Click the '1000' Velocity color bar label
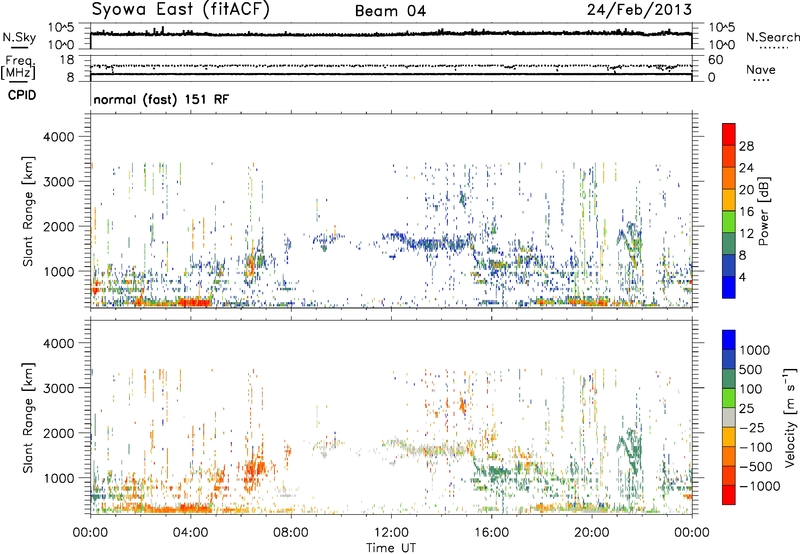800x554 pixels. pyautogui.click(x=754, y=350)
